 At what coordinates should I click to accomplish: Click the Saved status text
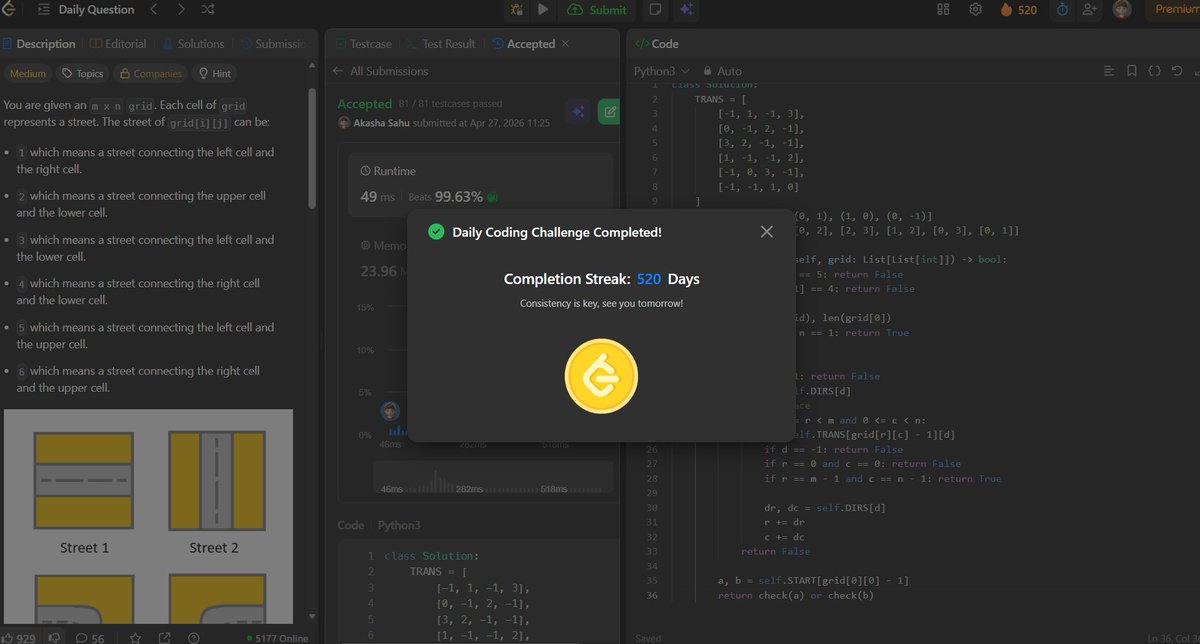coord(648,638)
